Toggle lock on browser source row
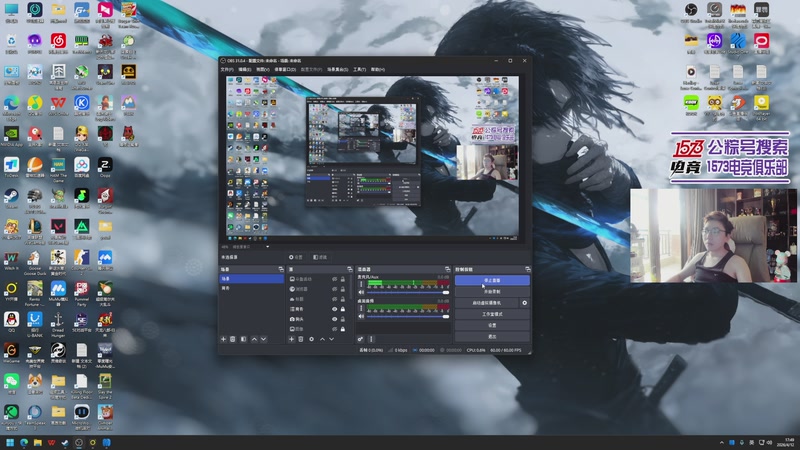 point(343,289)
